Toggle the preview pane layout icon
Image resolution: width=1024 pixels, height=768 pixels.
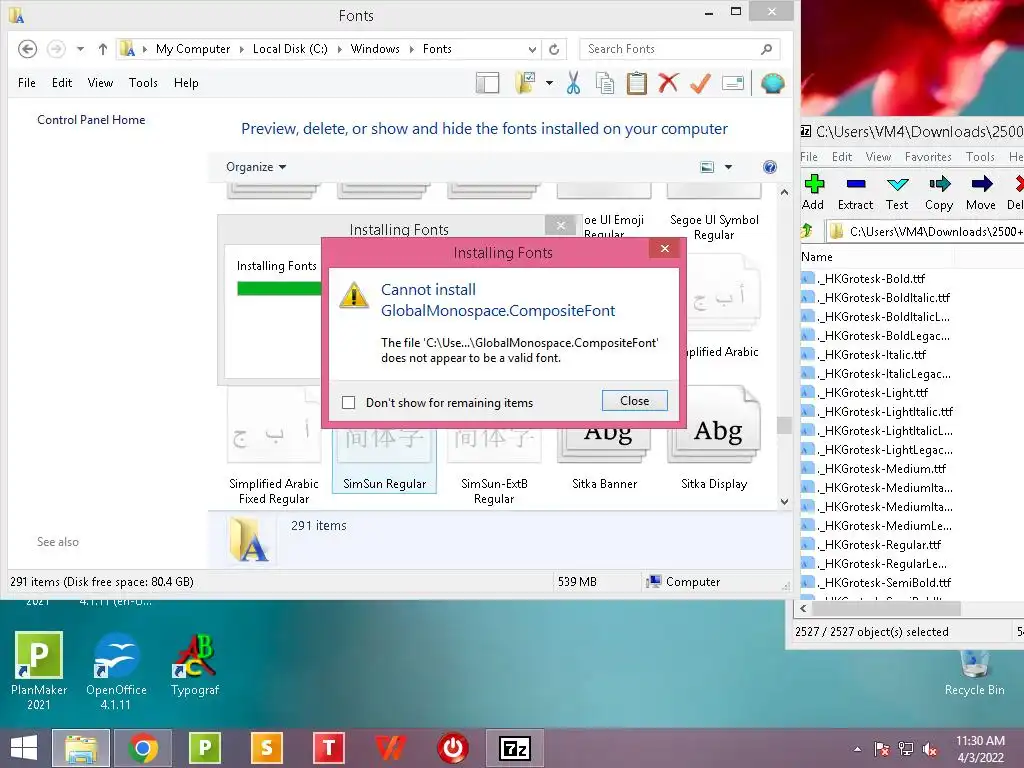487,83
